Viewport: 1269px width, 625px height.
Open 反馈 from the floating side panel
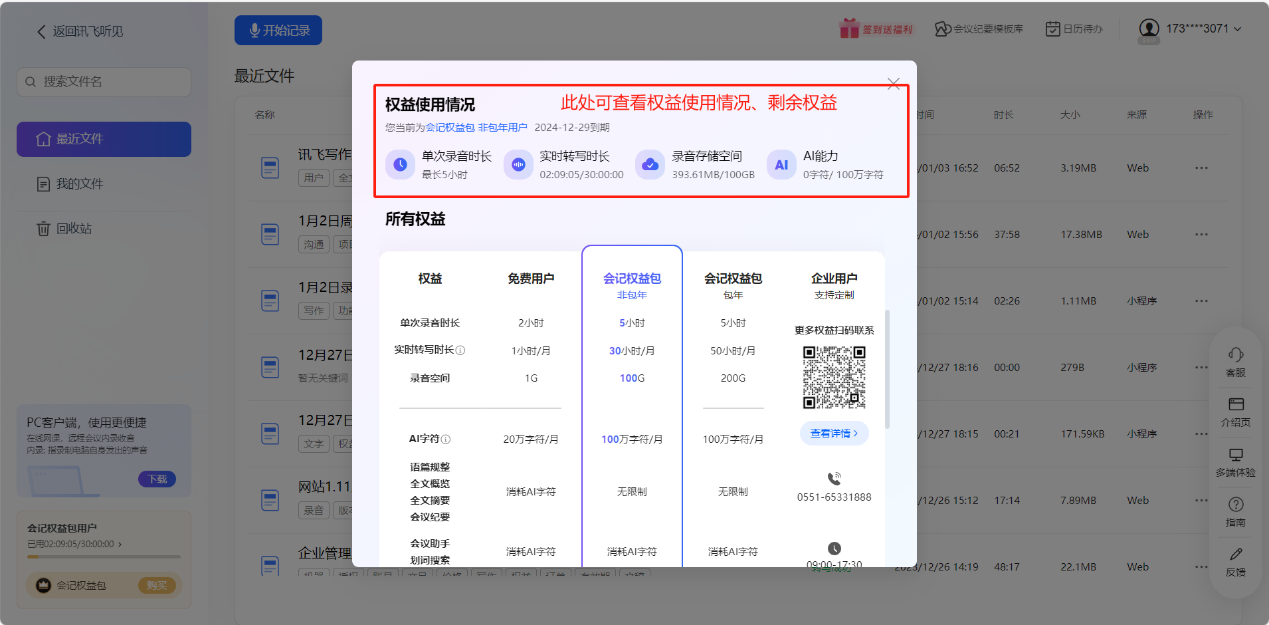click(1236, 561)
